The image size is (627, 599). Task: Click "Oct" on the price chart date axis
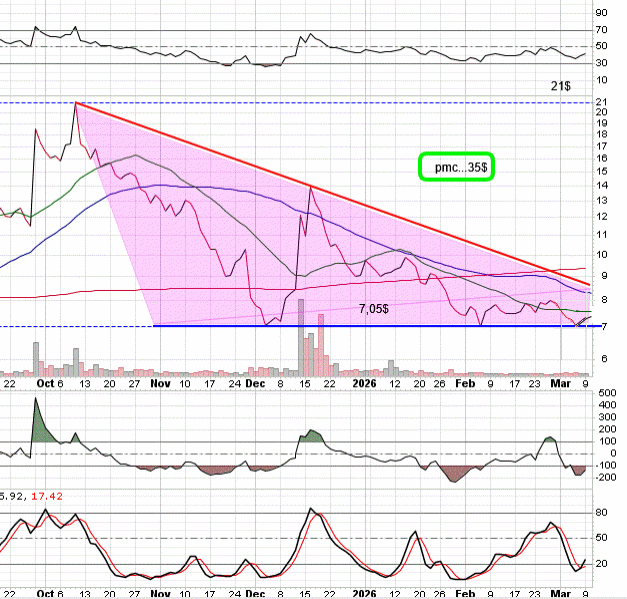pos(46,382)
